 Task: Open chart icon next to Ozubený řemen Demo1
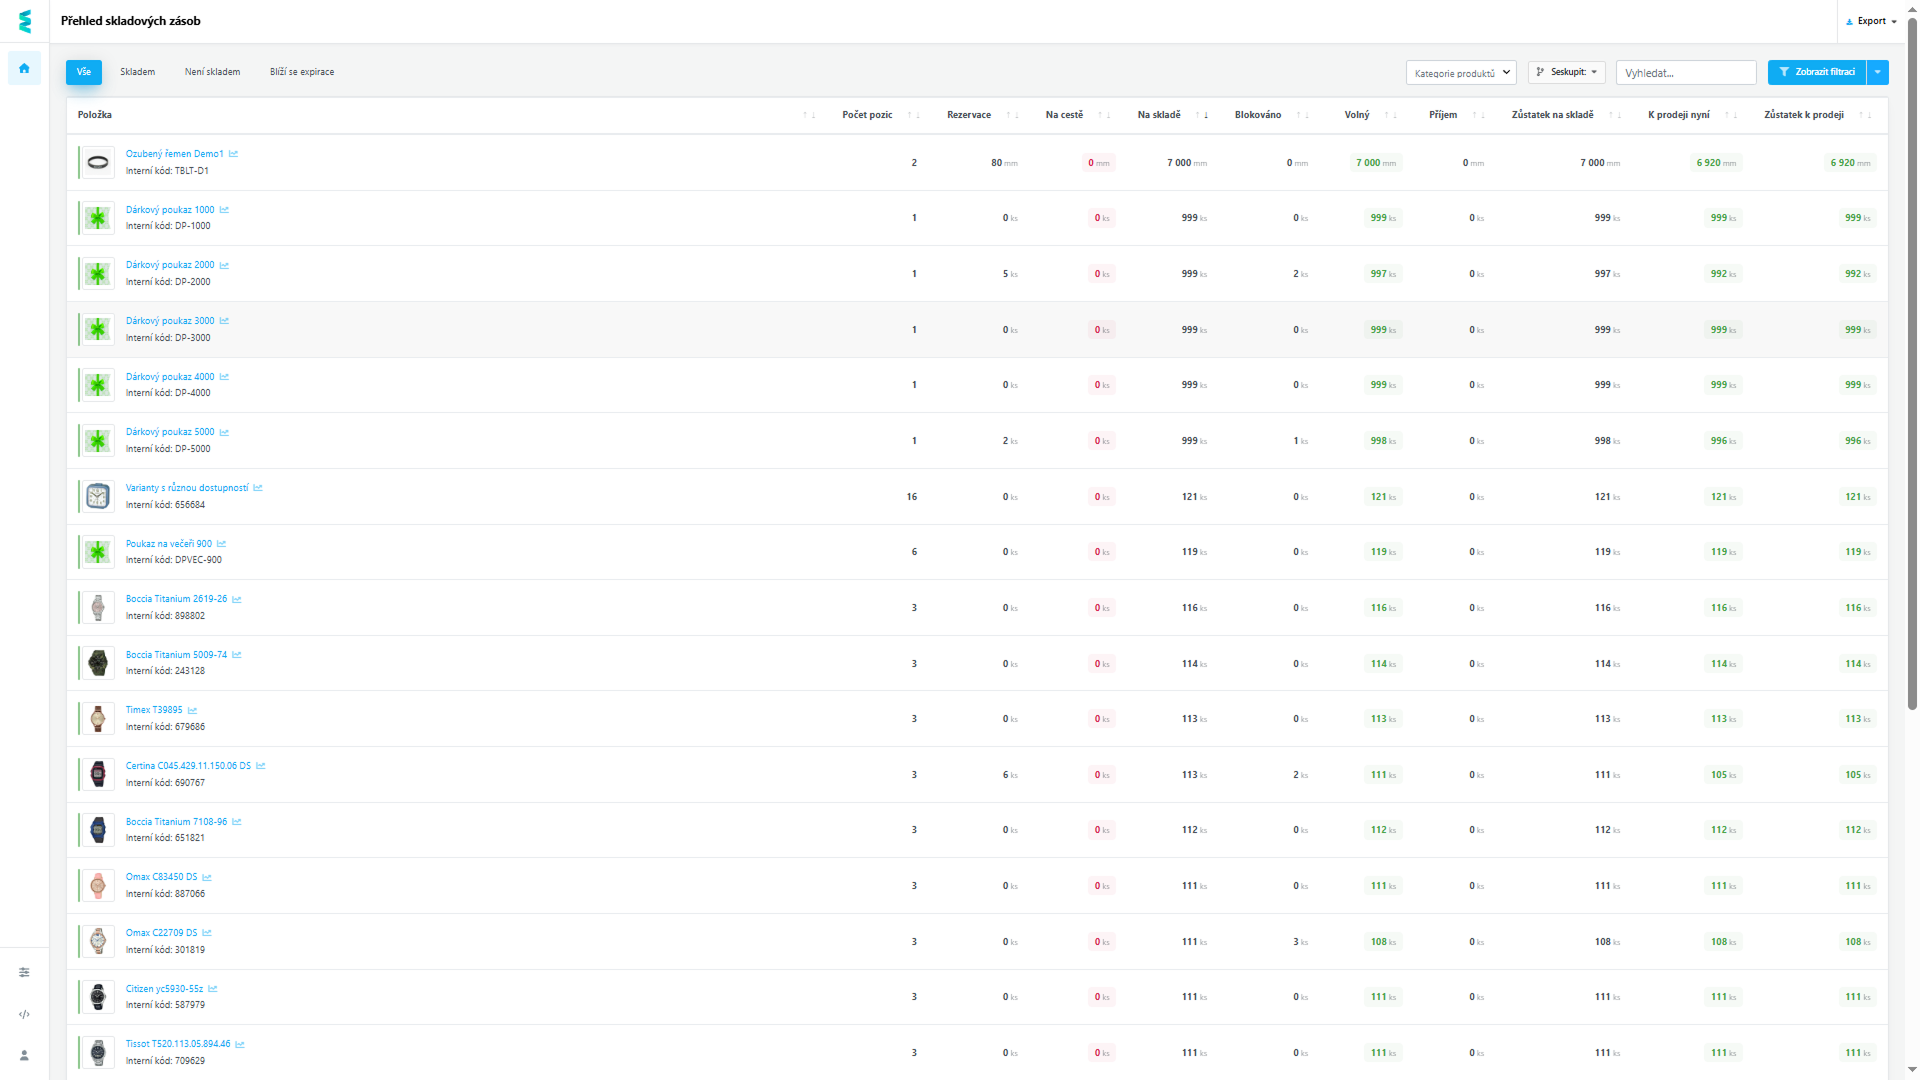click(233, 154)
